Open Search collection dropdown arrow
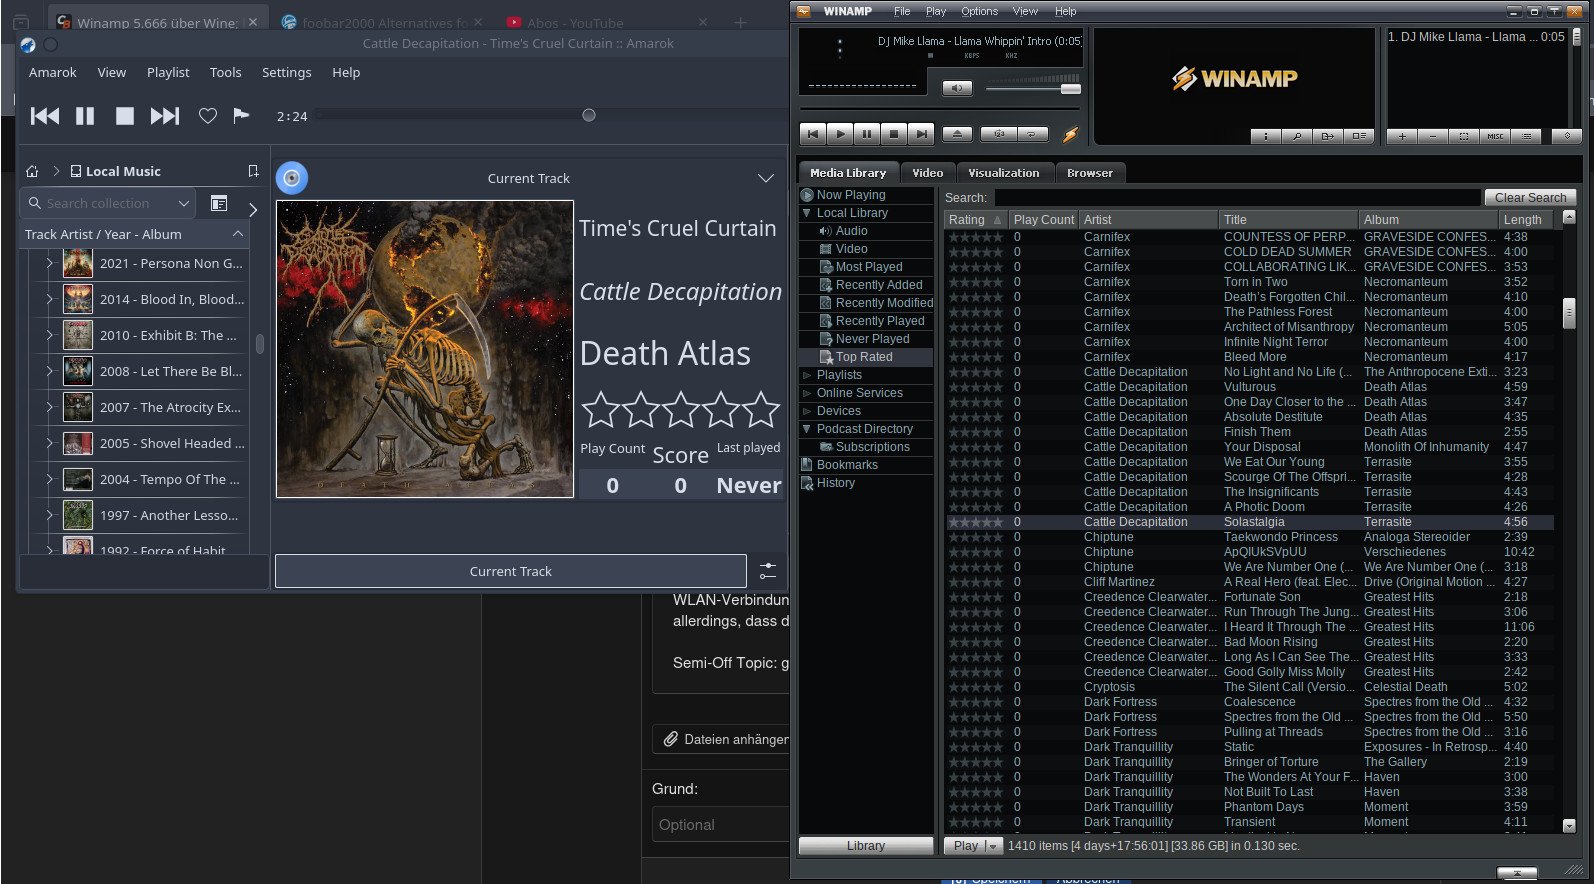This screenshot has height=884, width=1594. click(x=183, y=203)
